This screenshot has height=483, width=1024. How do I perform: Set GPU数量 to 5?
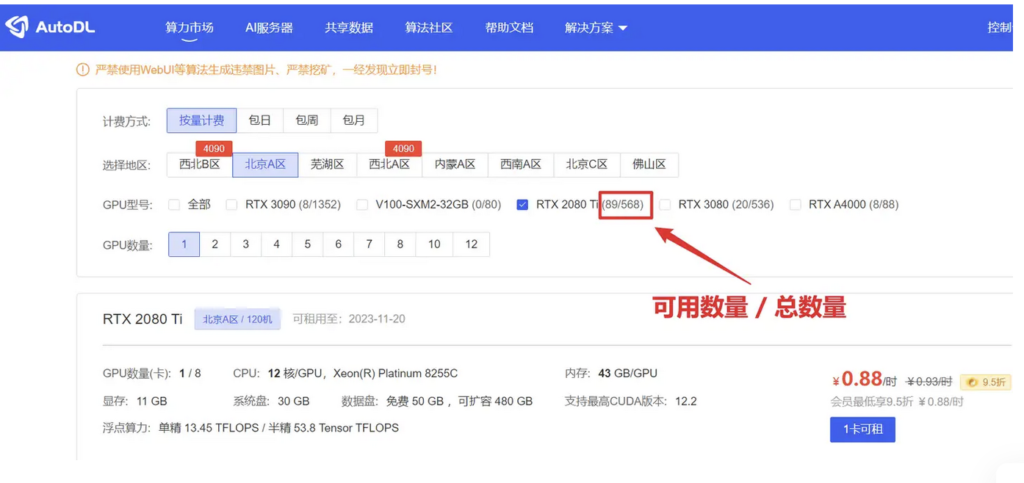[x=307, y=244]
